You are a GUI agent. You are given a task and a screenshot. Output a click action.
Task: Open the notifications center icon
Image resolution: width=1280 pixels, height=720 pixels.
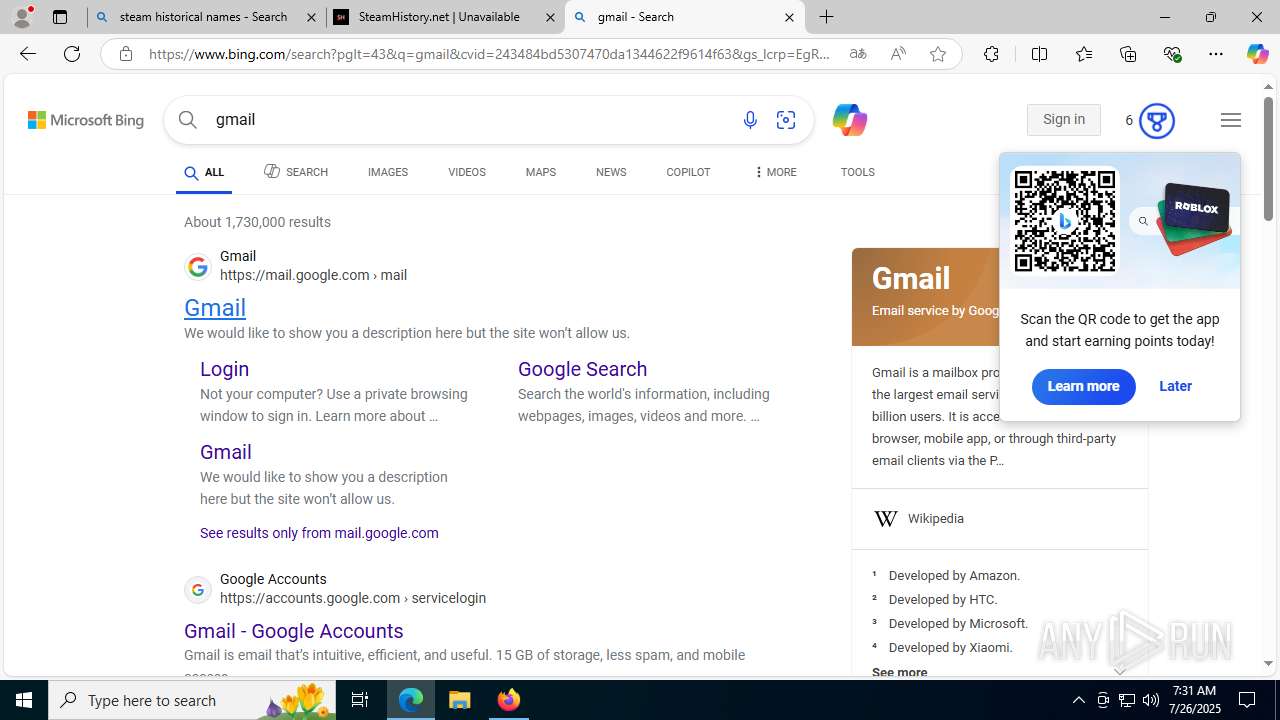coord(1247,700)
